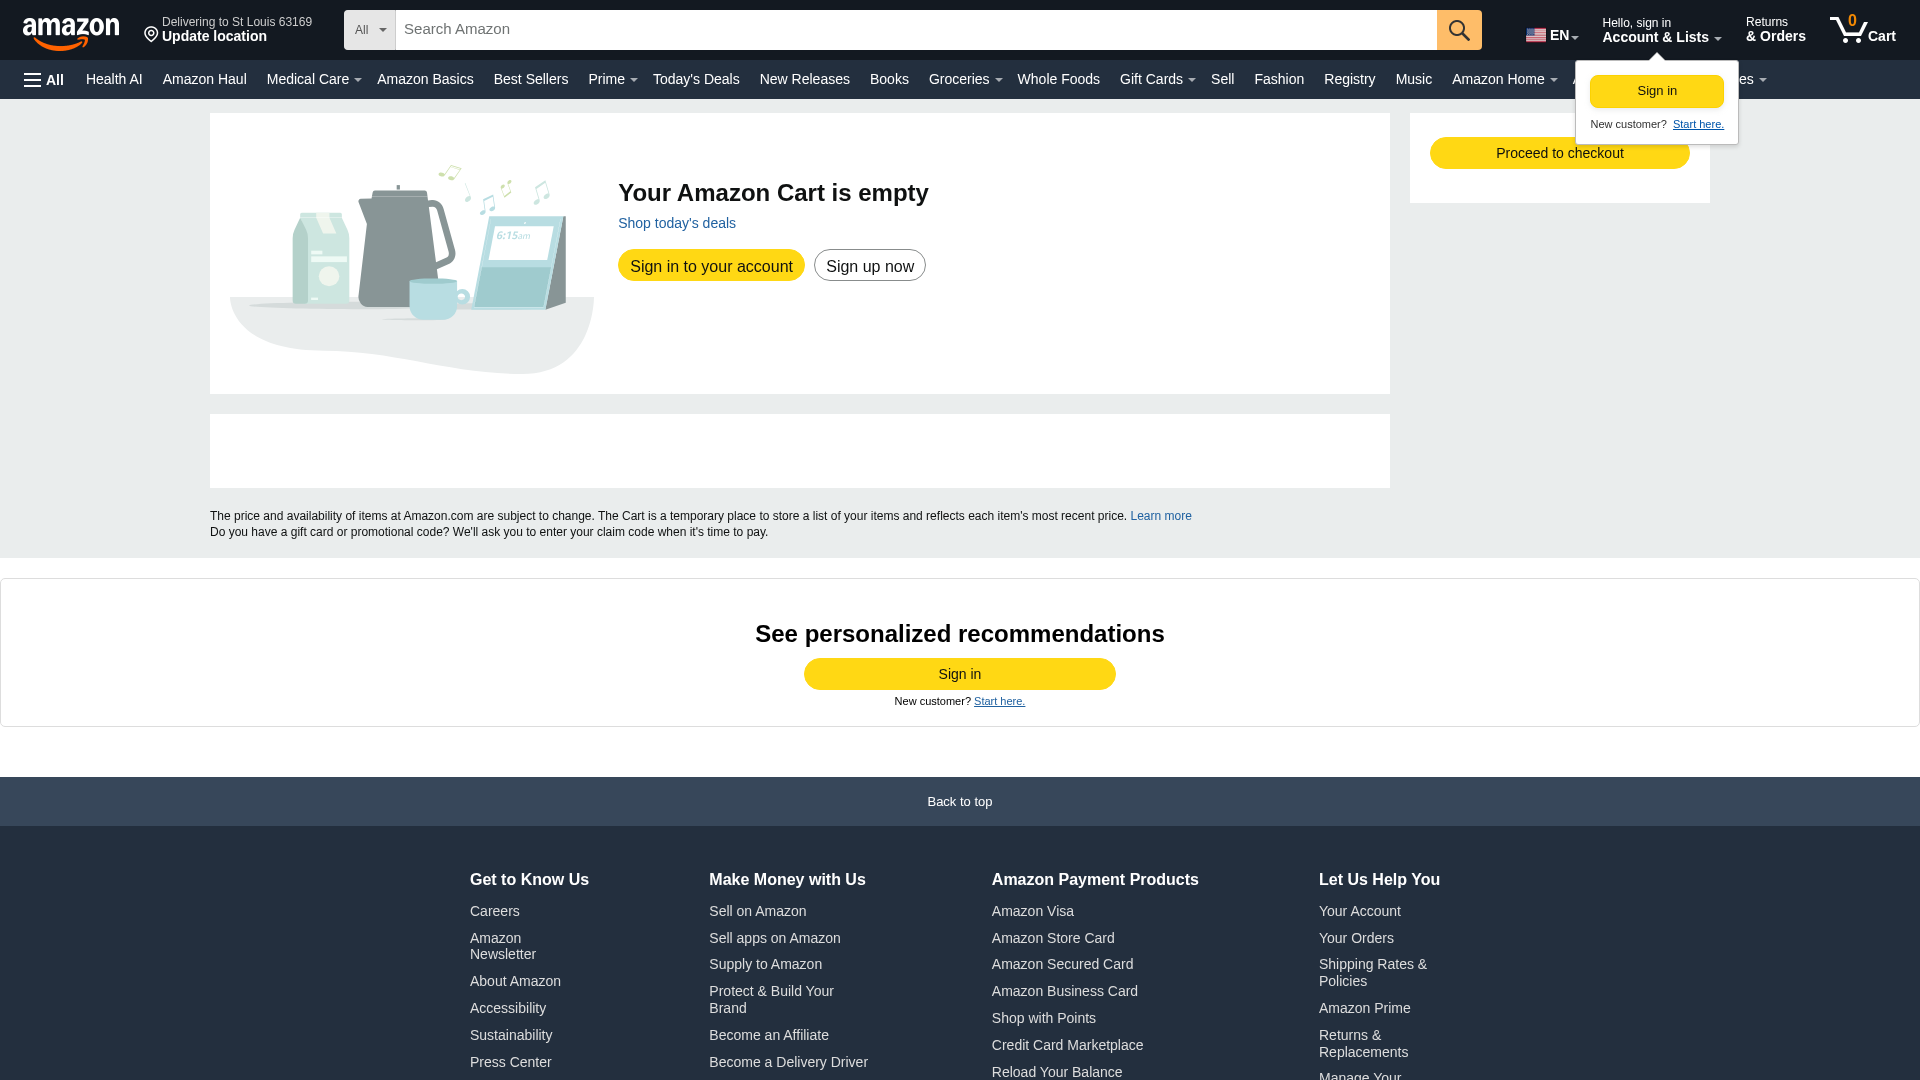Open Today's Deals

[x=696, y=79]
